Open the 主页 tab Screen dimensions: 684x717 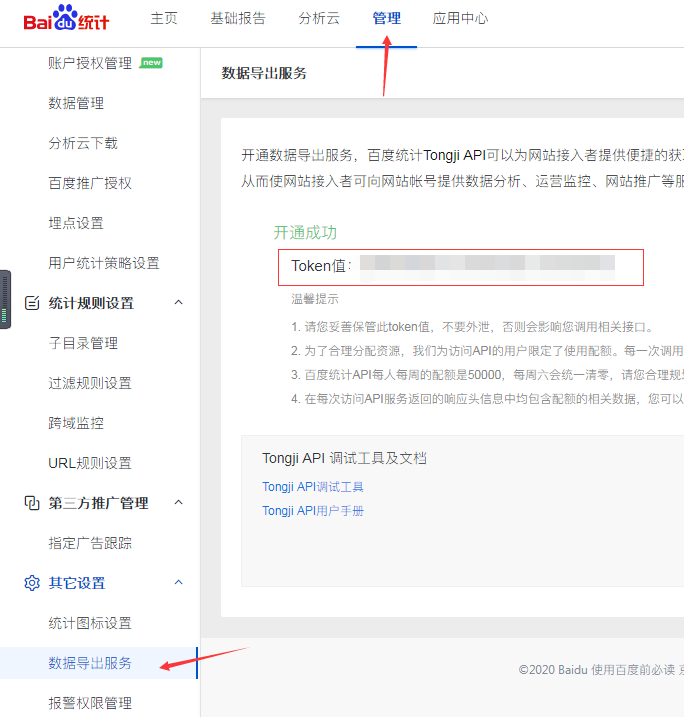(164, 18)
